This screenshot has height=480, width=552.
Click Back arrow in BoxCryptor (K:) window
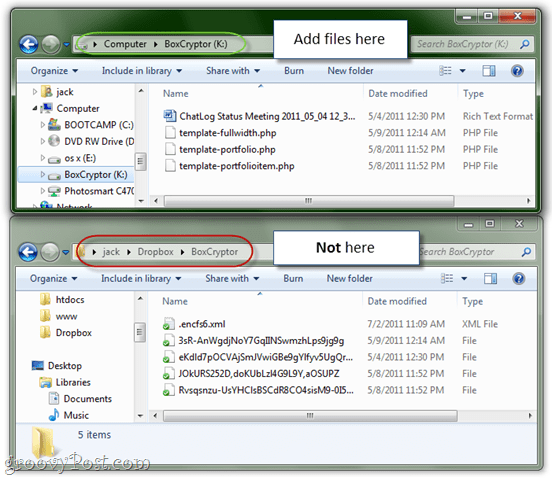click(29, 45)
